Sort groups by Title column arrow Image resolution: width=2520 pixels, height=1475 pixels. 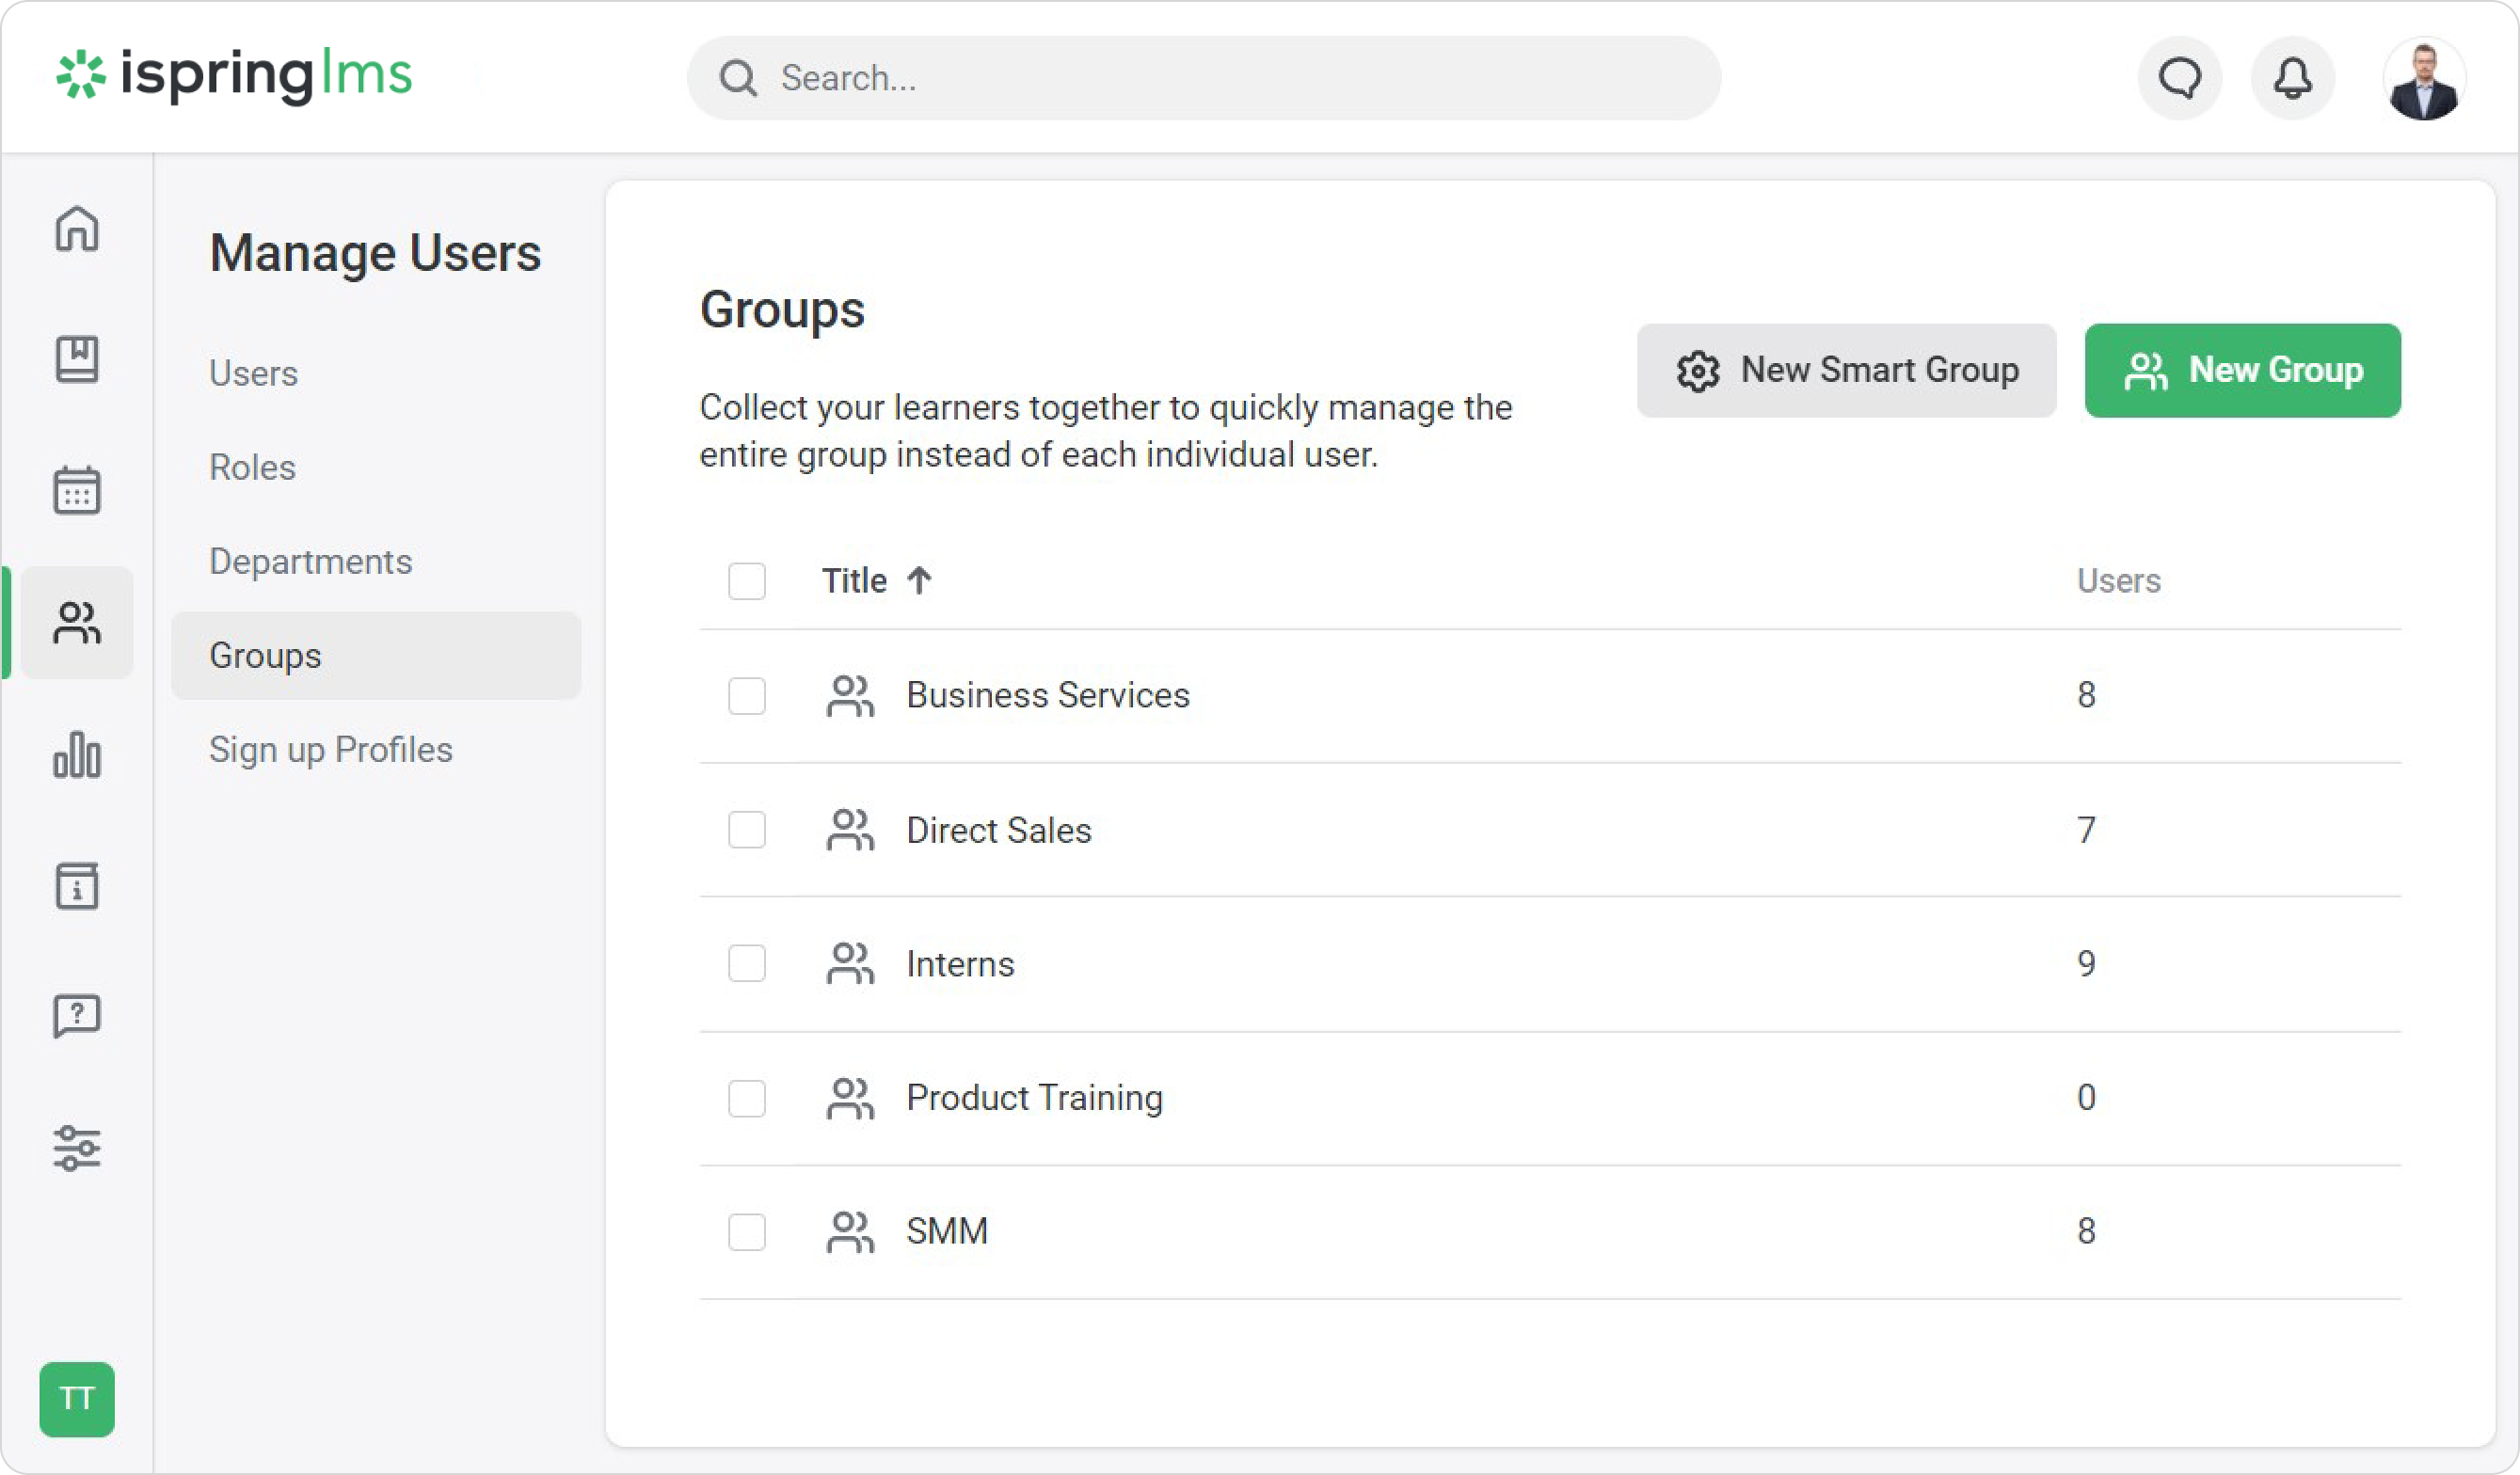tap(919, 580)
